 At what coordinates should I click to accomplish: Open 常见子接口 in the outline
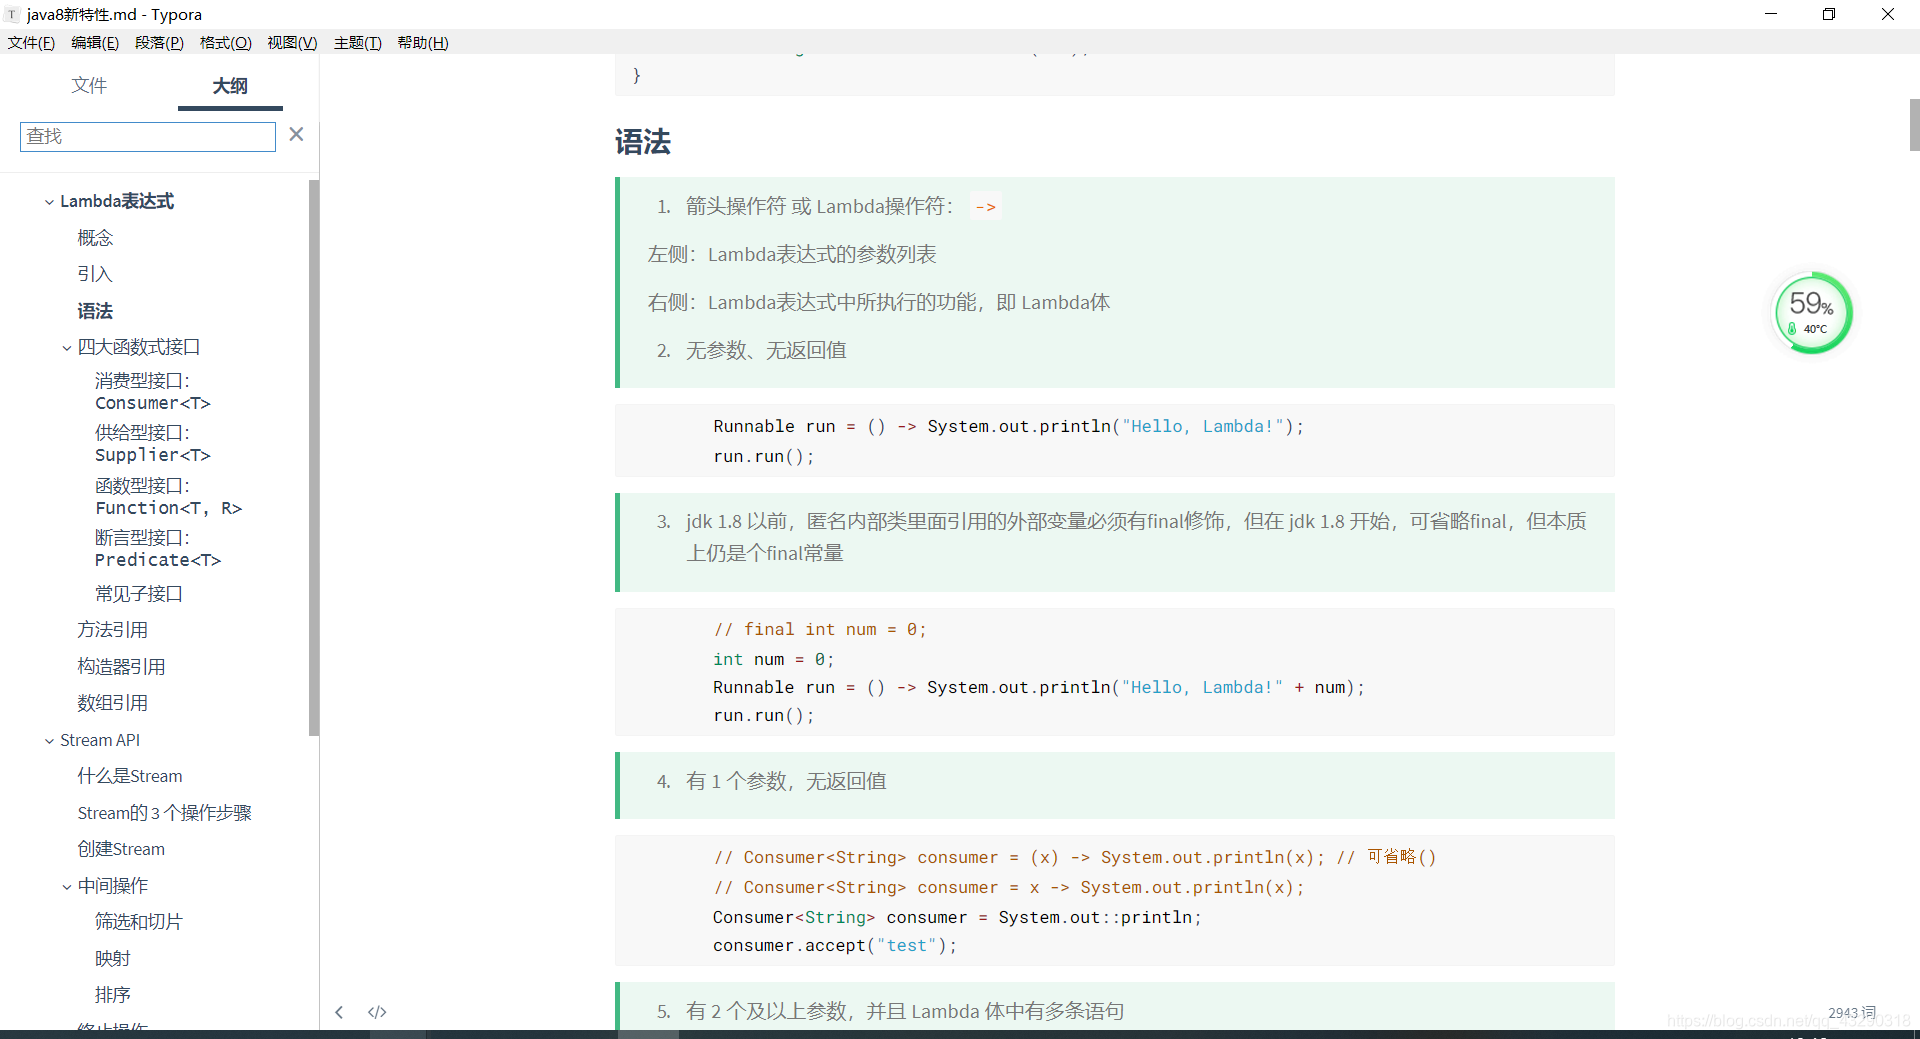coord(138,594)
